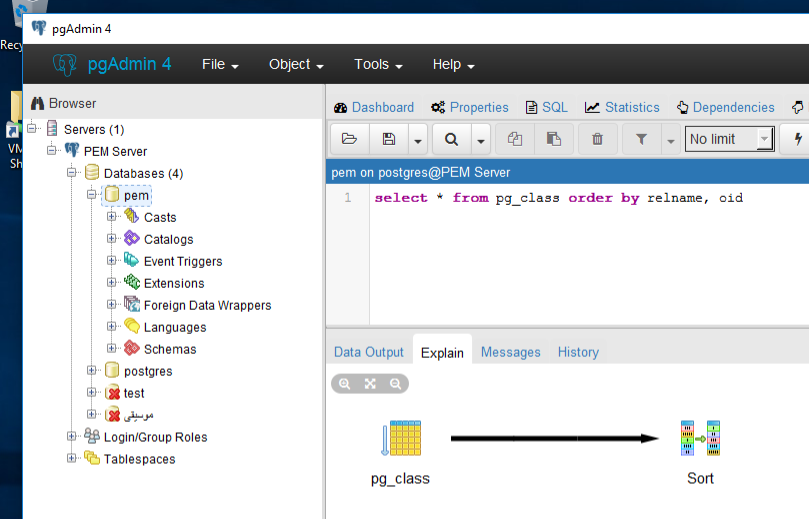Viewport: 809px width, 519px height.
Task: Open the Statistics tab
Action: [x=622, y=107]
